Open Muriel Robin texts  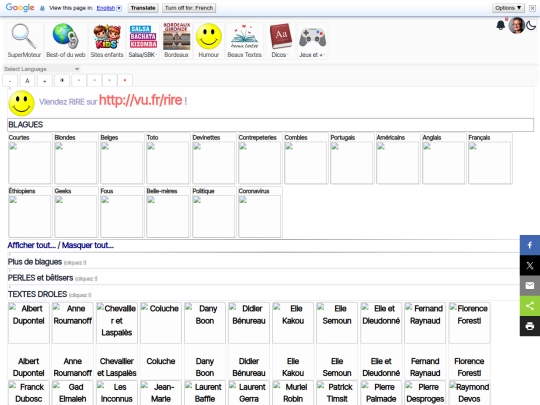[x=293, y=393]
